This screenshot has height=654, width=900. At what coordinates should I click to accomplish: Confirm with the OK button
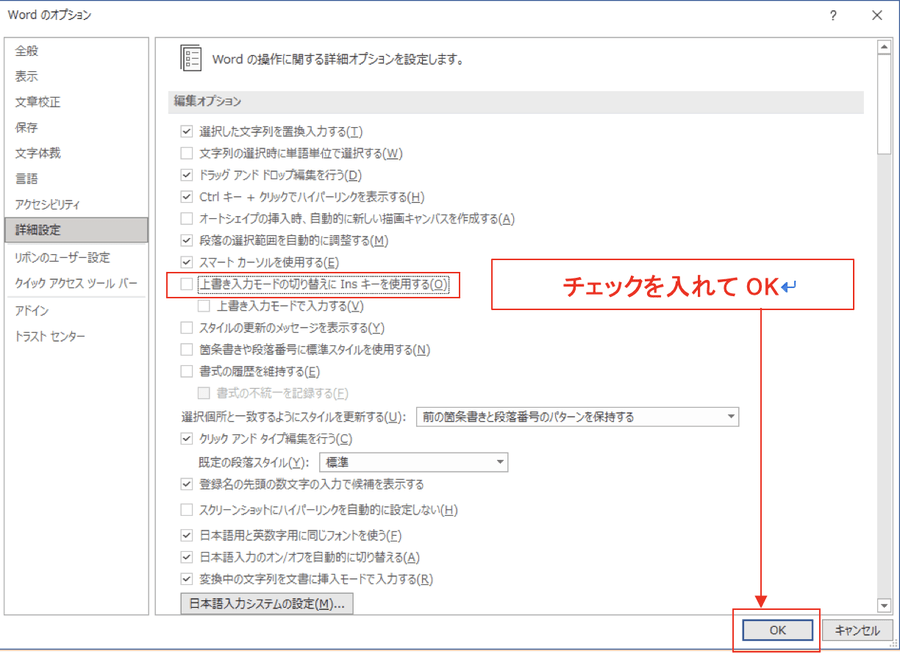coord(778,630)
